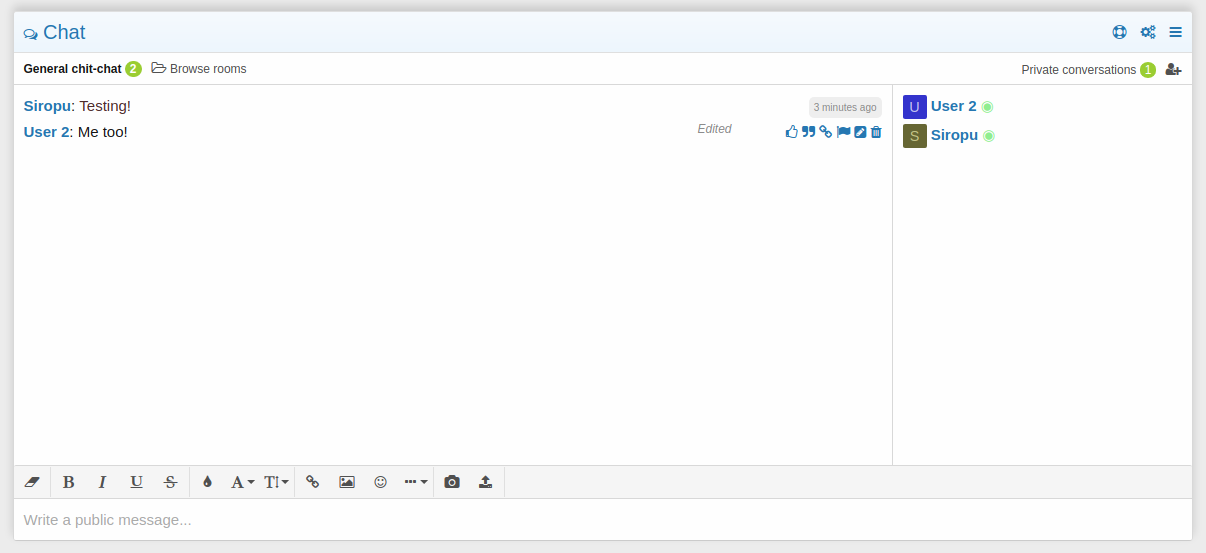This screenshot has width=1206, height=553.
Task: Click Siropu's username in the message list
Action: [x=47, y=106]
